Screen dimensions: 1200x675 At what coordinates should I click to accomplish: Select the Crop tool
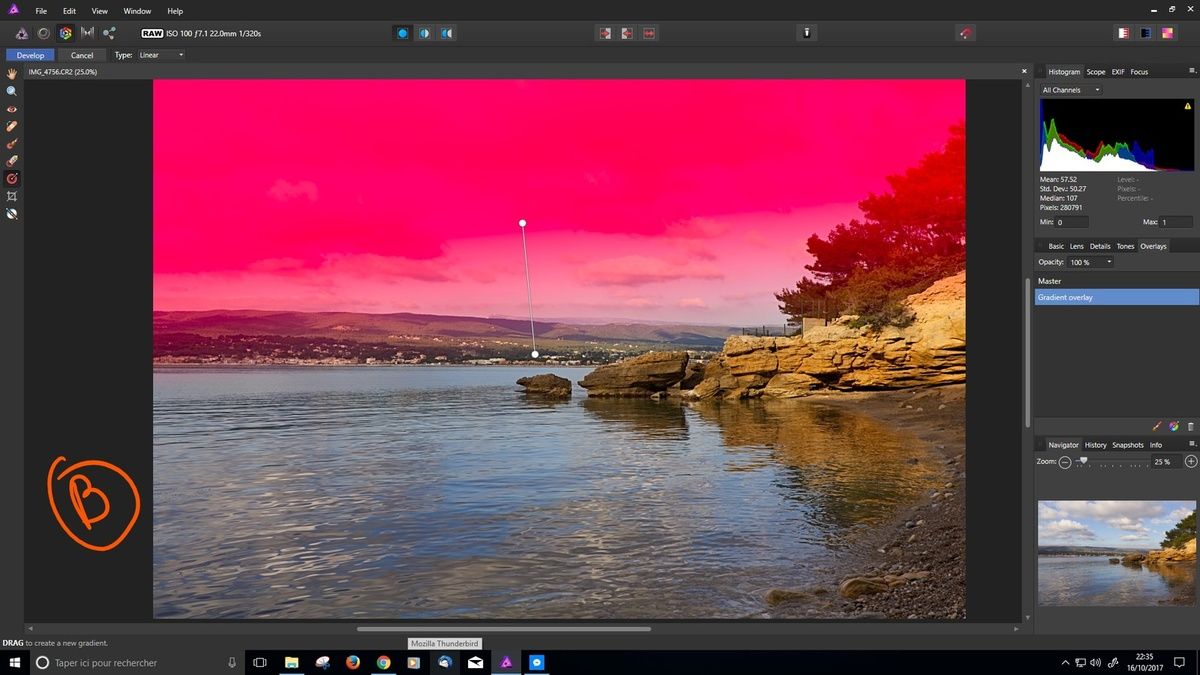[x=12, y=196]
